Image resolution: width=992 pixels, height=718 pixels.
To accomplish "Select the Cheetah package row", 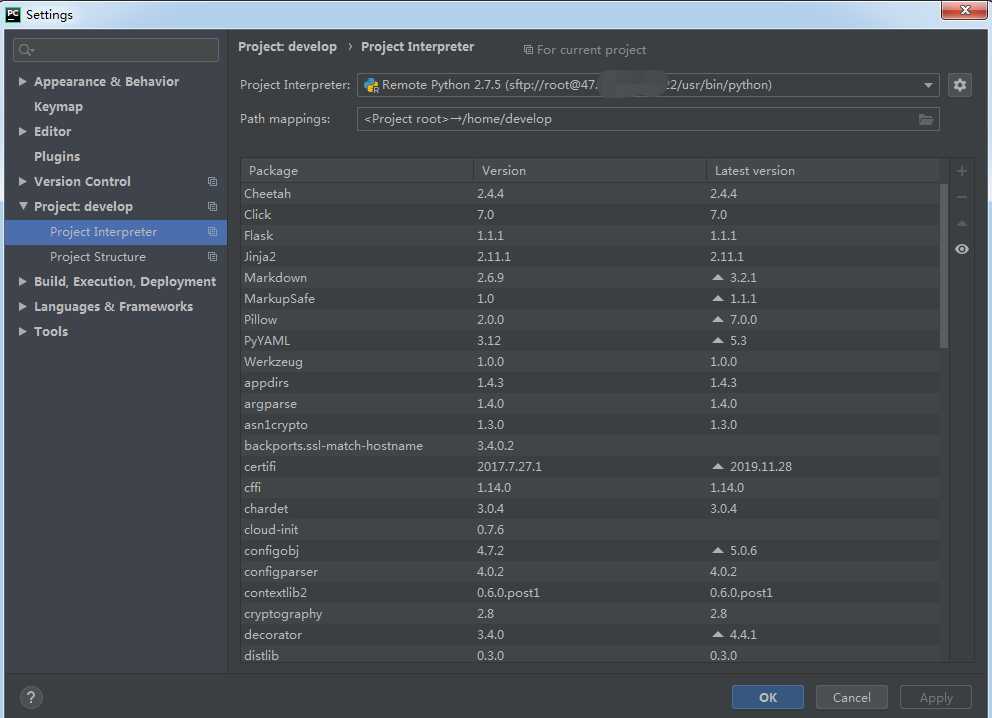I will 590,194.
